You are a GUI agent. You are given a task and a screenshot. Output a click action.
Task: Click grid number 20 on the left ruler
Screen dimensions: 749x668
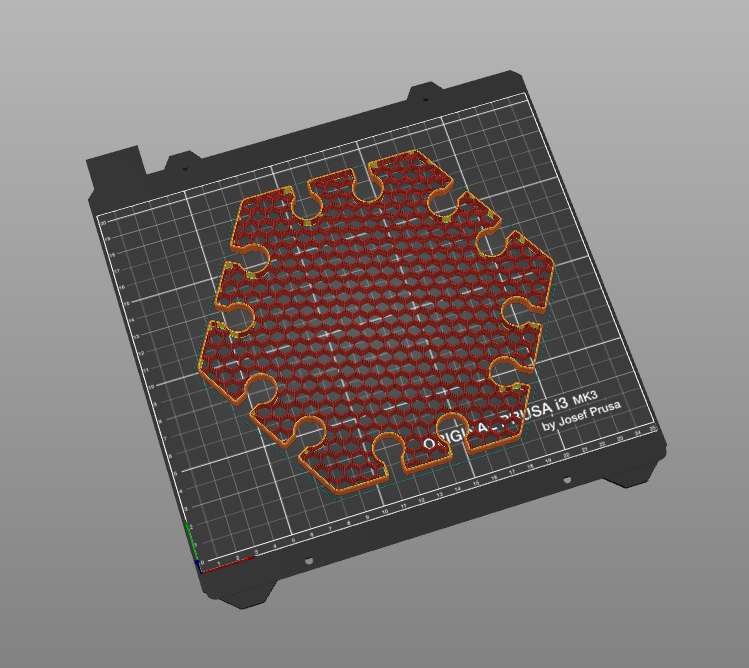[103, 223]
